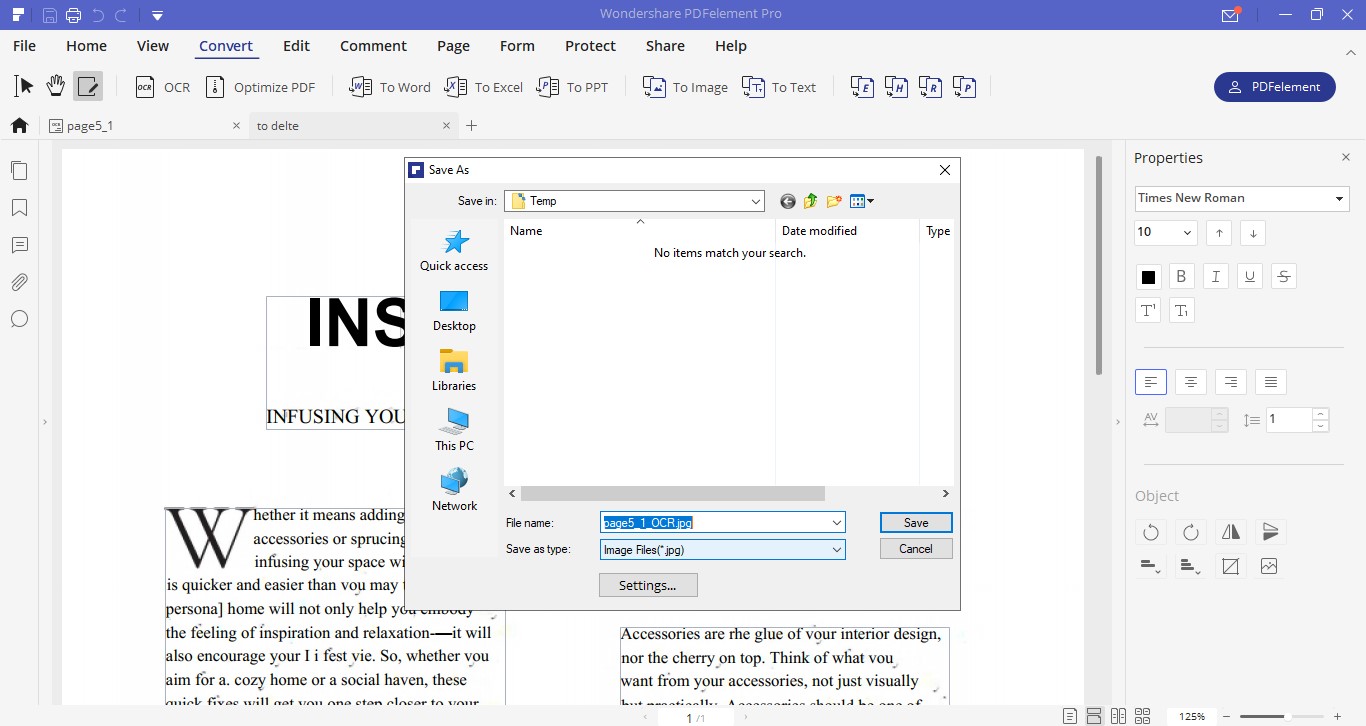Select the 'to delte' document tab
Image resolution: width=1366 pixels, height=726 pixels.
pos(279,125)
